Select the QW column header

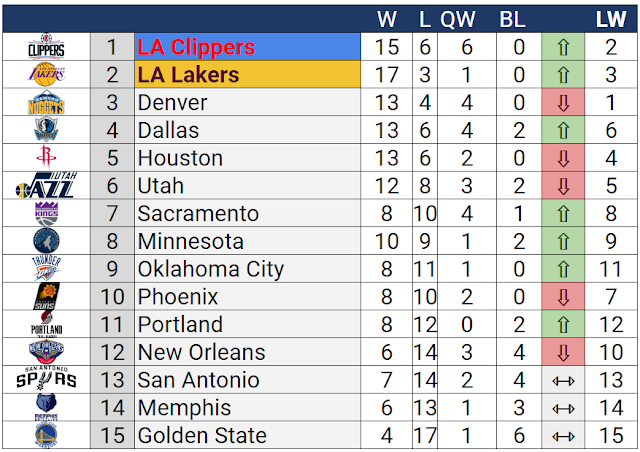458,20
